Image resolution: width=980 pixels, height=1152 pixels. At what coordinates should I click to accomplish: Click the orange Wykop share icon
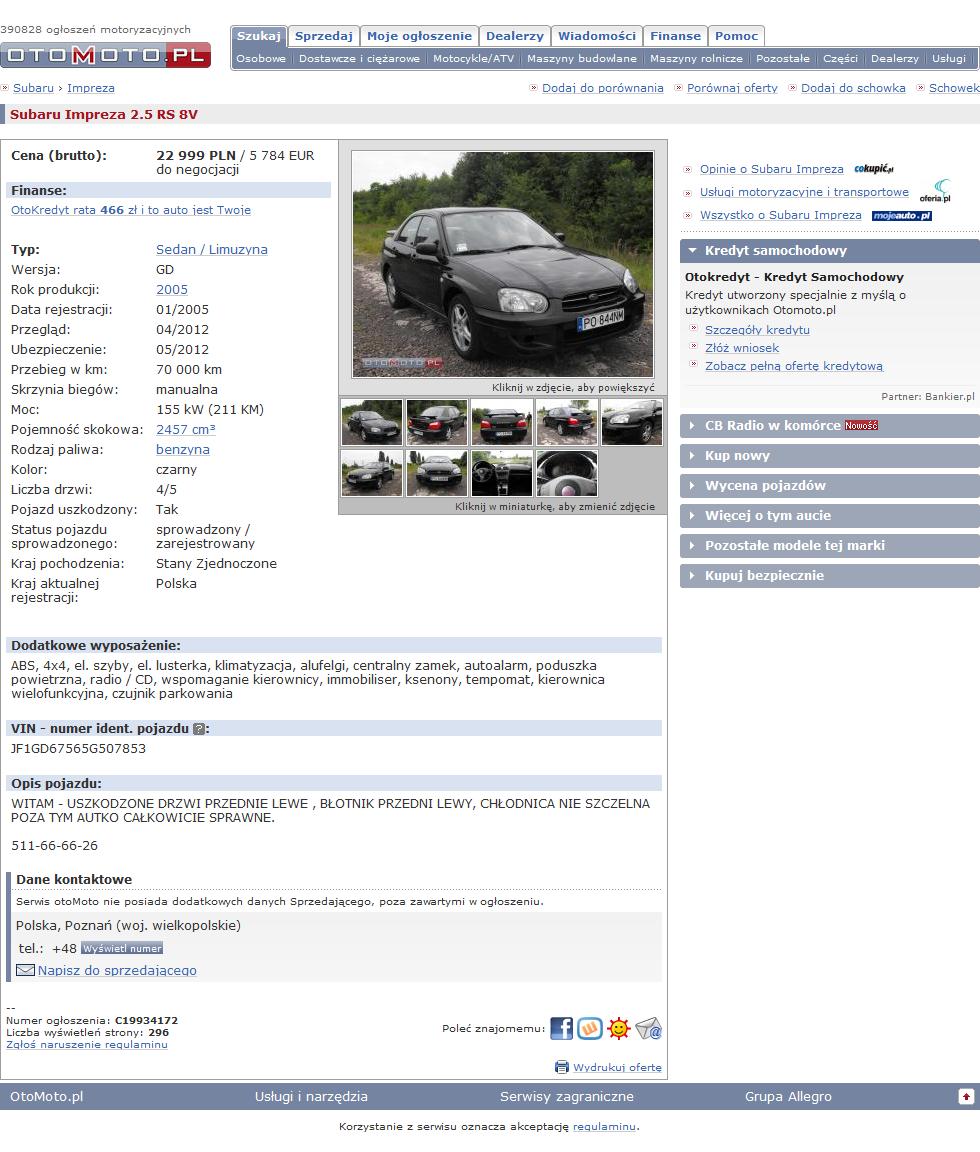click(590, 1029)
